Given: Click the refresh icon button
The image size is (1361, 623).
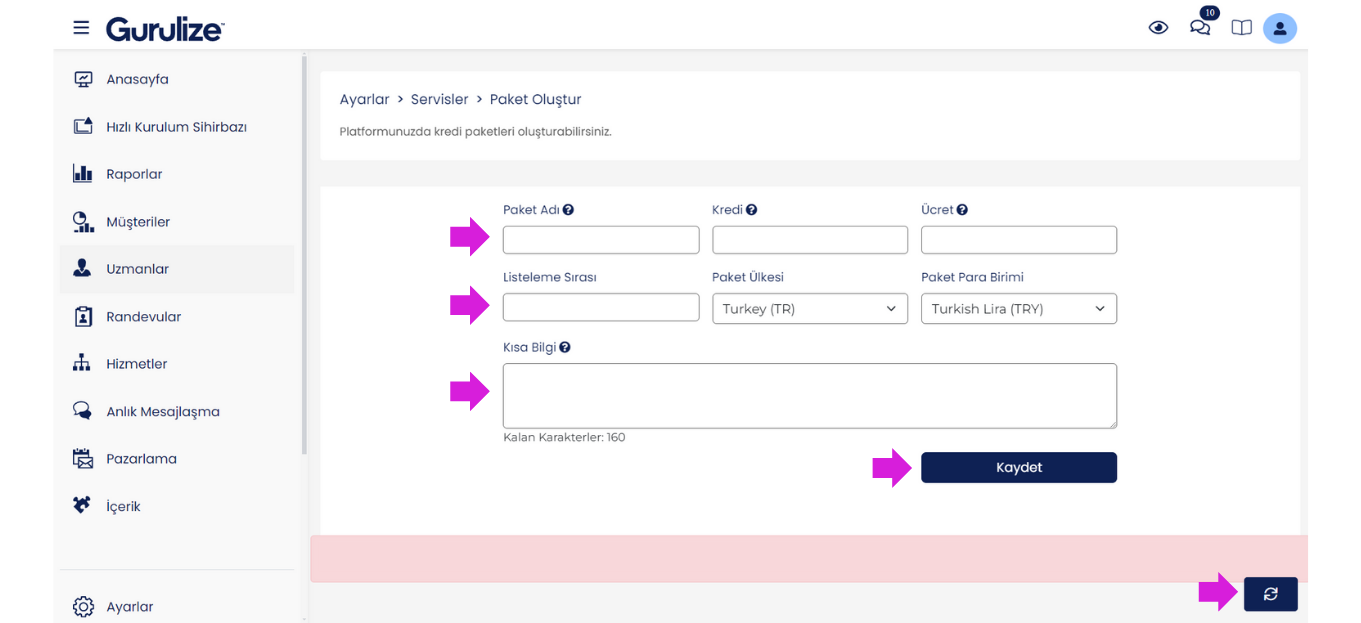Looking at the screenshot, I should point(1271,594).
